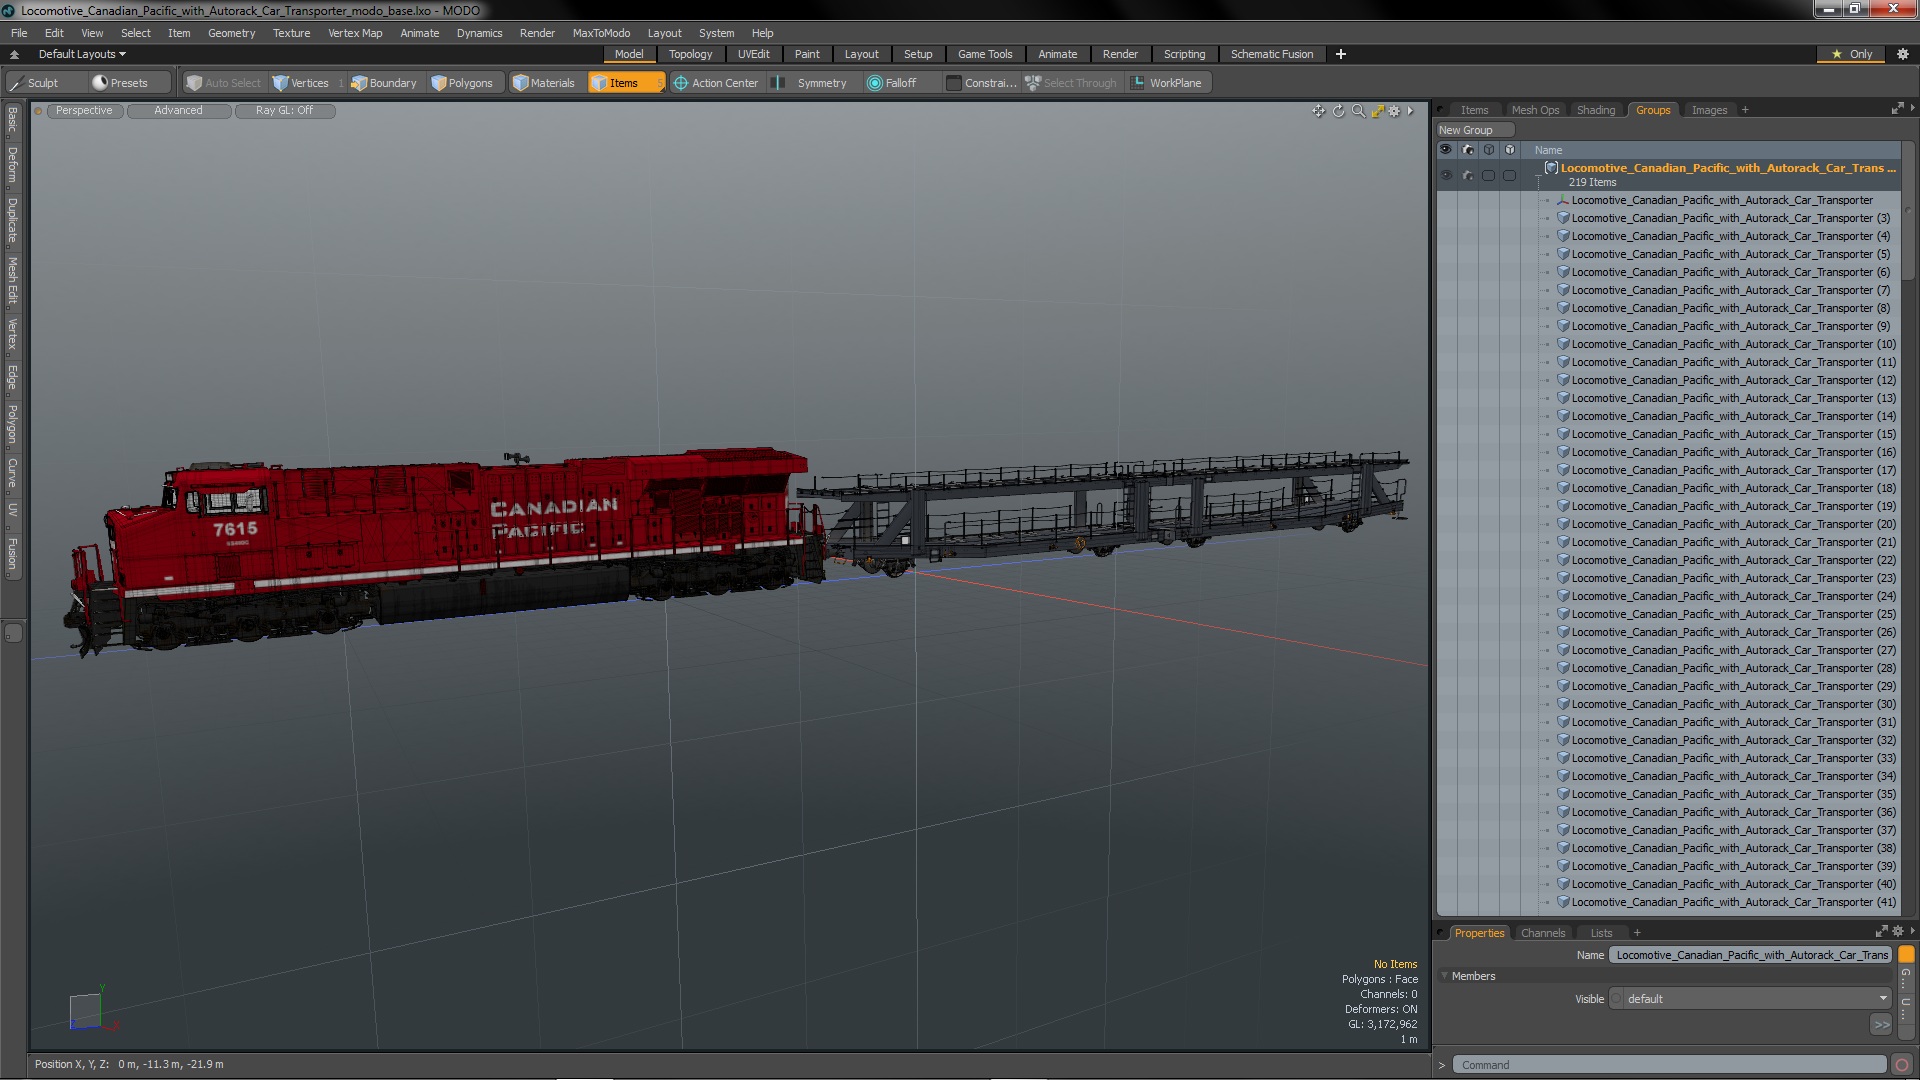Switch to the Shading panel tab
This screenshot has width=1920, height=1080.
[x=1595, y=110]
